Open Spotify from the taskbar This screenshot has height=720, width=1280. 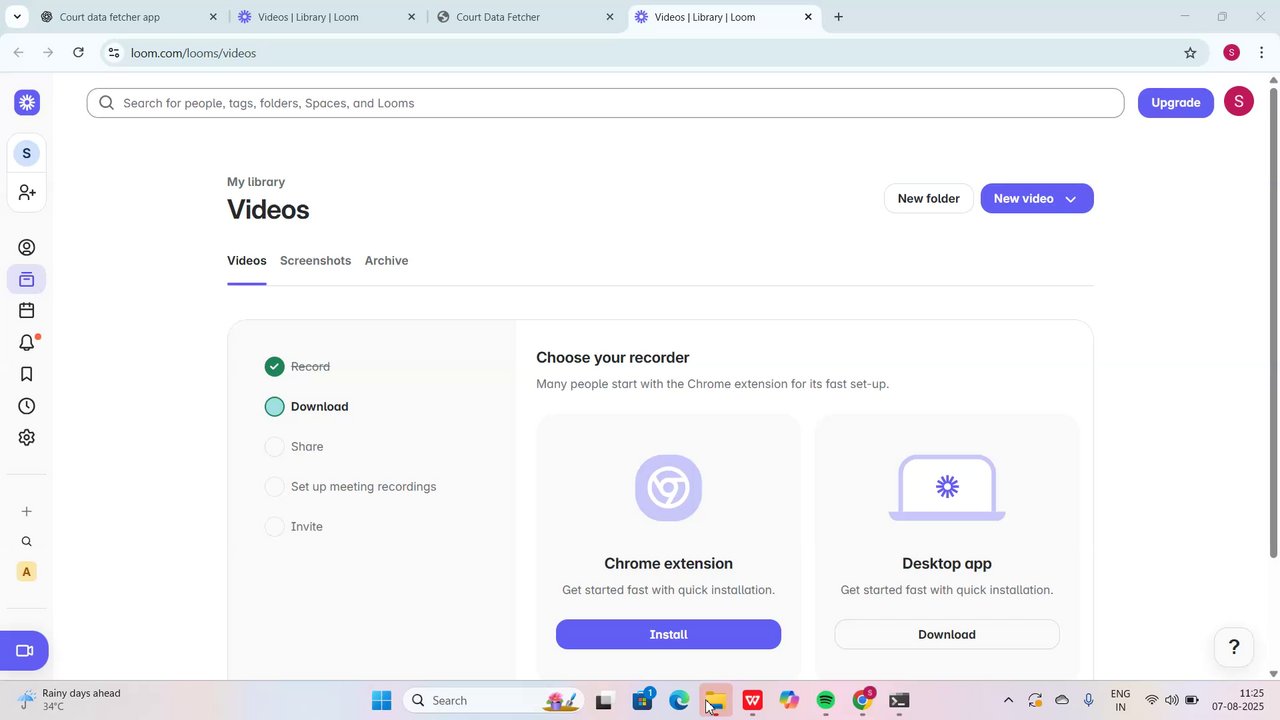(826, 700)
